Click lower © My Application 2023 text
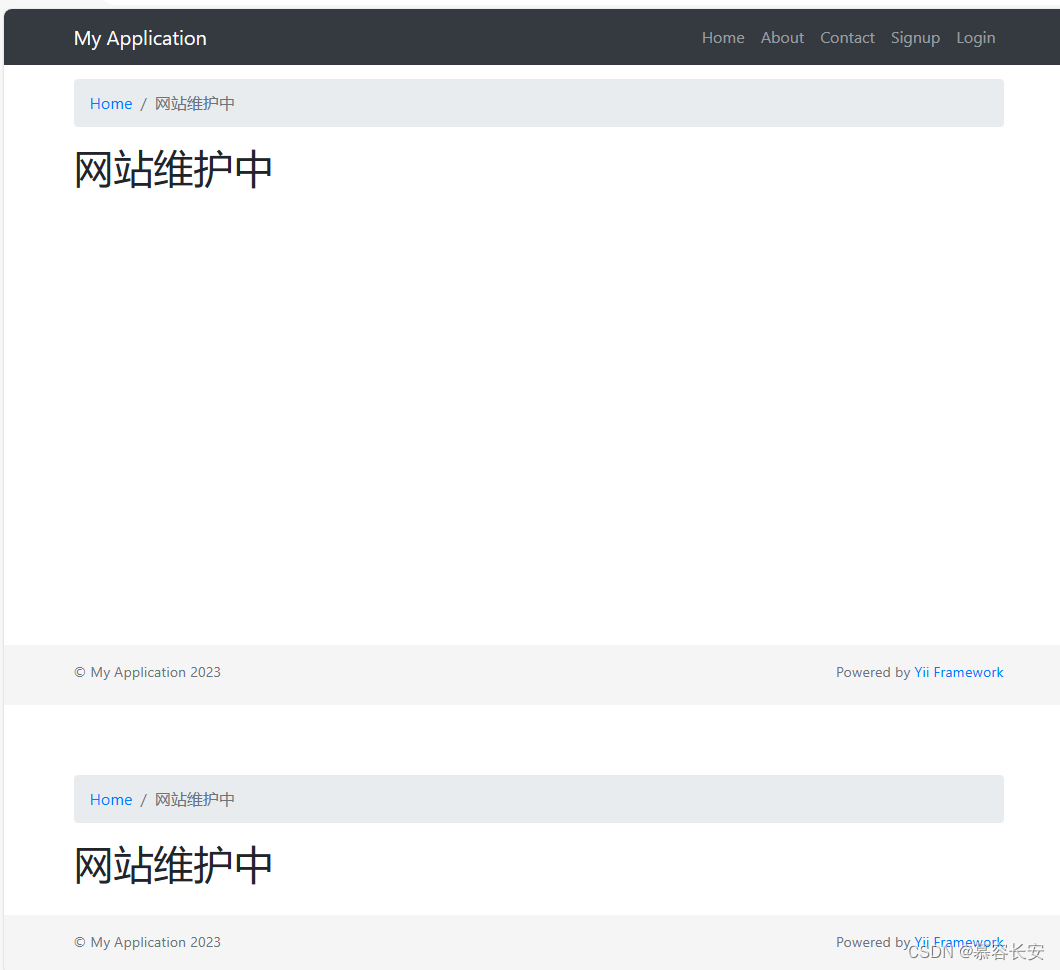Viewport: 1060px width, 970px height. (147, 942)
